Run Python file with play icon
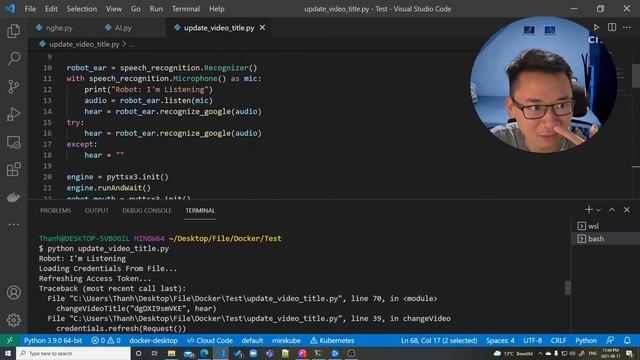The height and width of the screenshot is (360, 640). 596,27
